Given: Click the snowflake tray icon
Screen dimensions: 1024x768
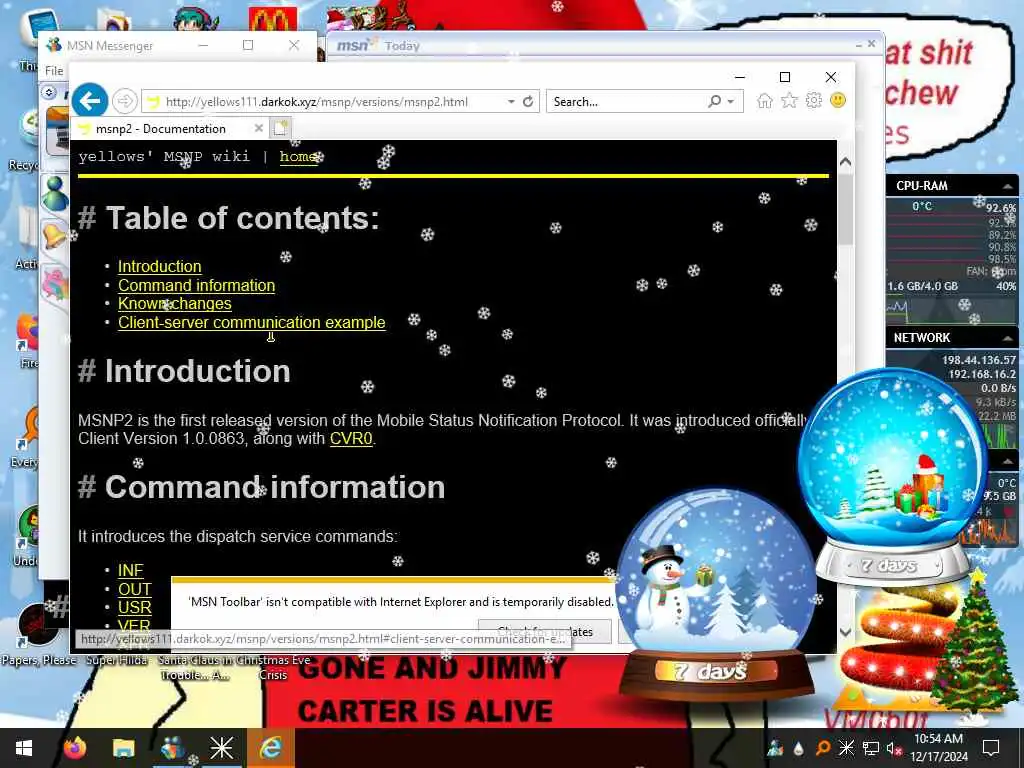Looking at the screenshot, I should point(846,748).
